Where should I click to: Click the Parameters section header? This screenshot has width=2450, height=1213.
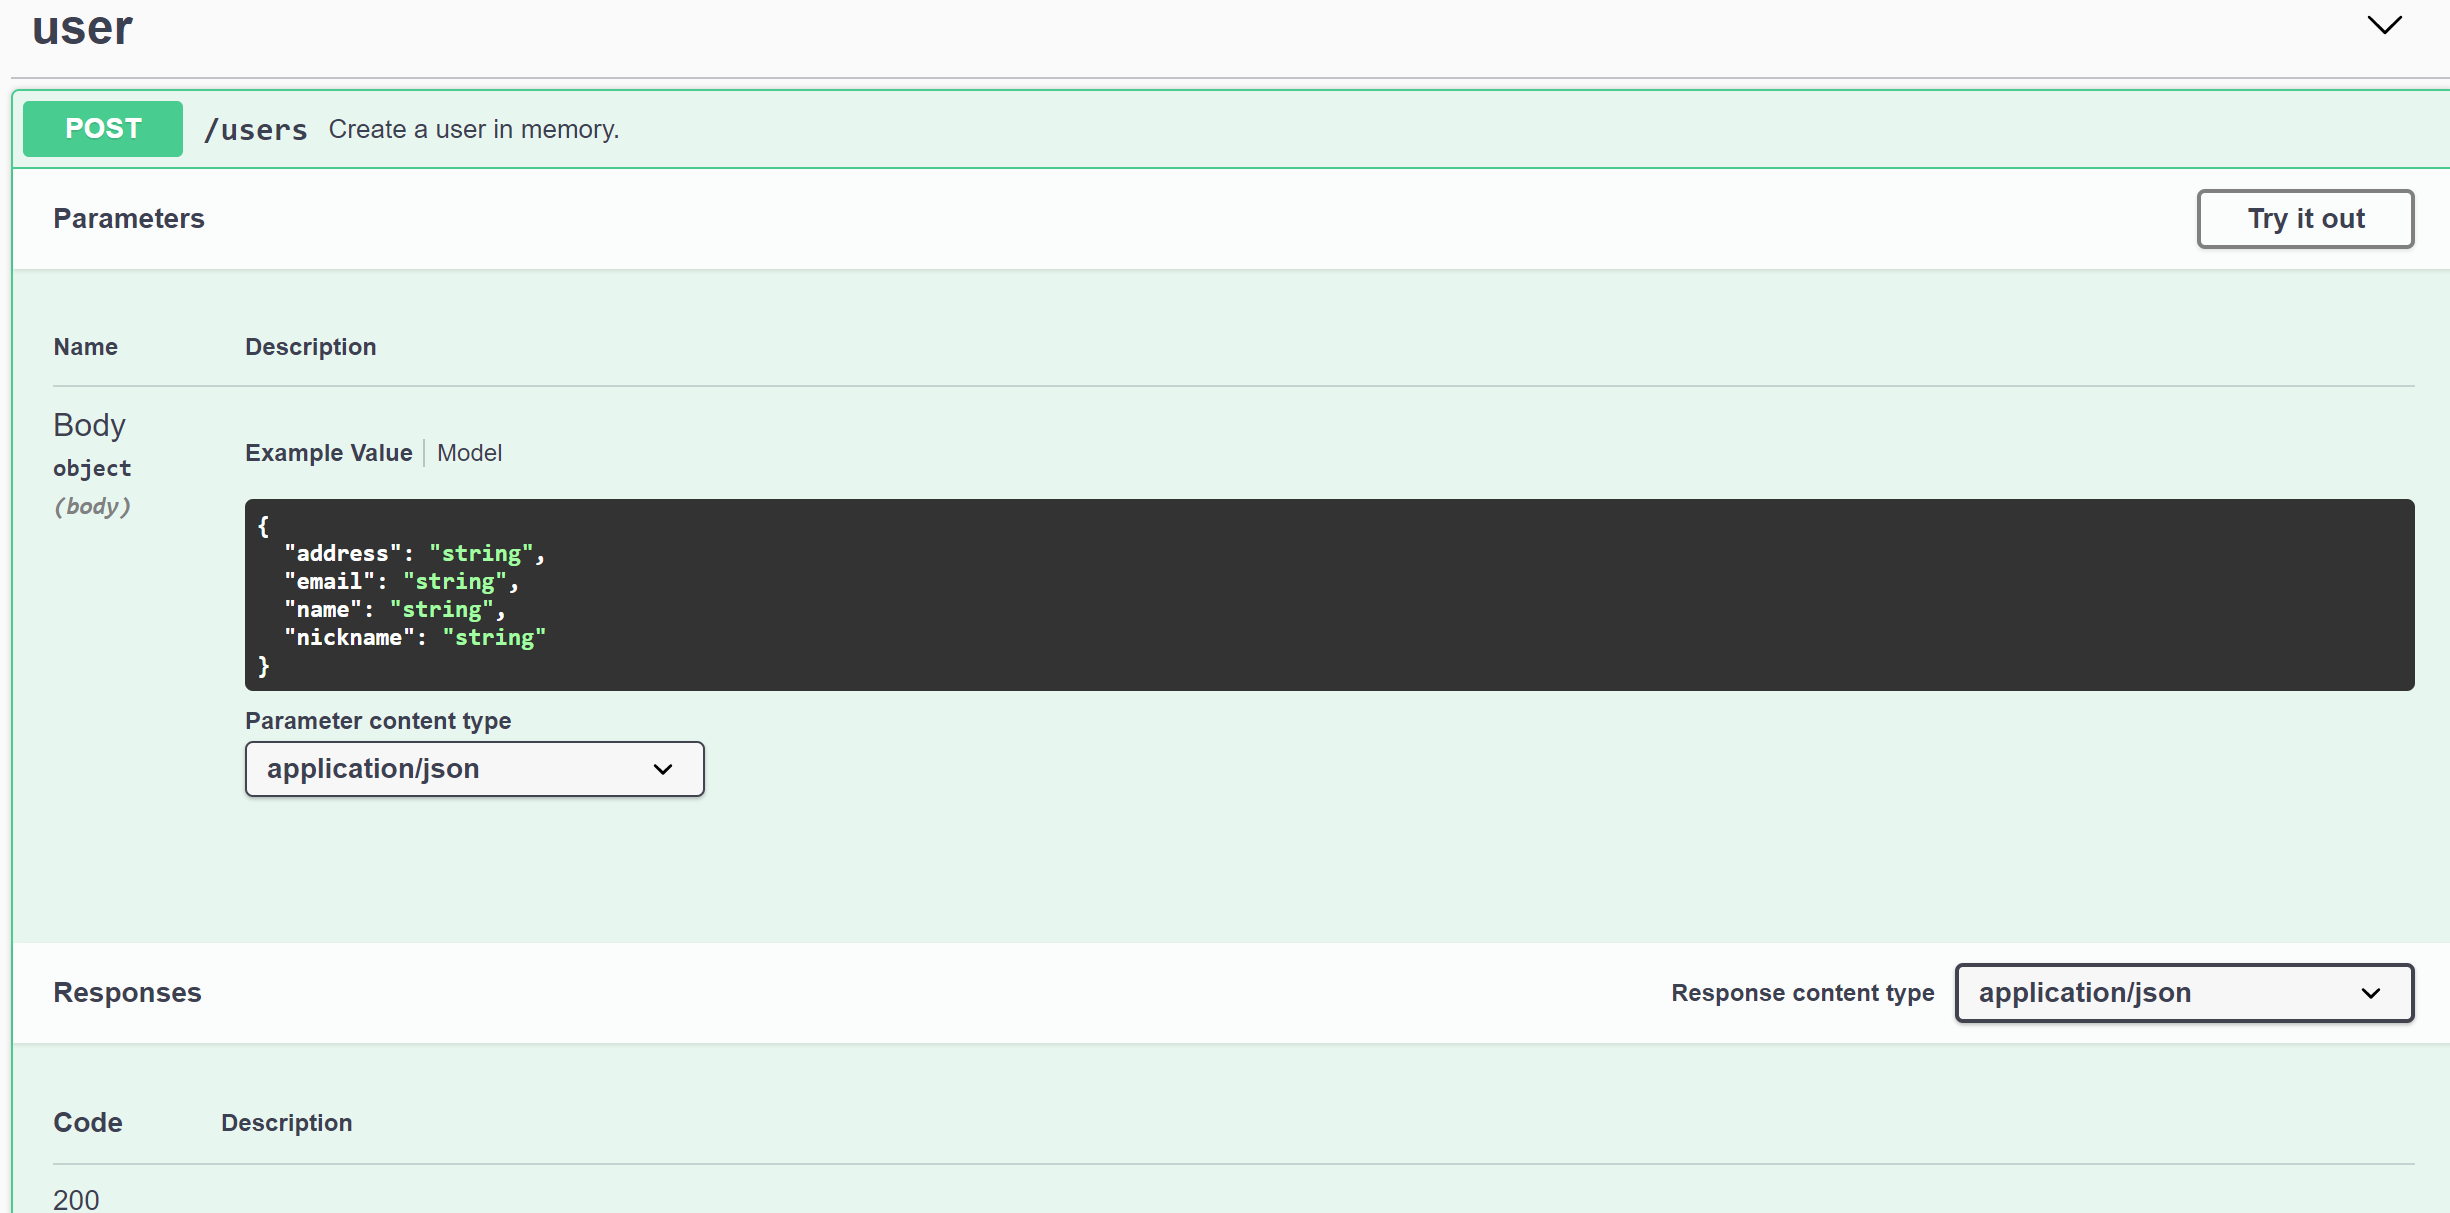[x=129, y=219]
